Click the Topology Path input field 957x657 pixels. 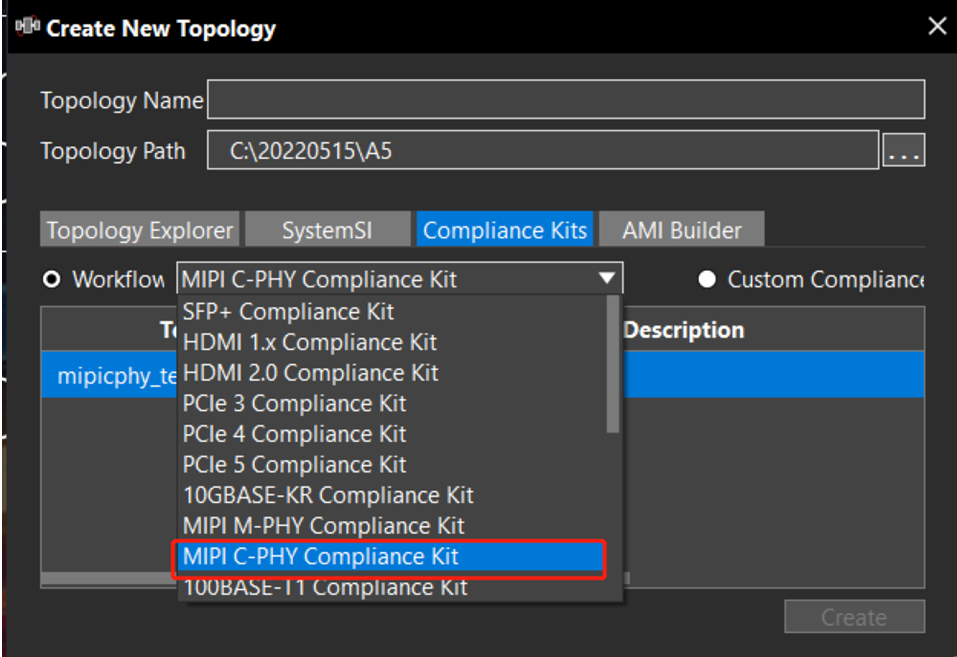coord(543,150)
